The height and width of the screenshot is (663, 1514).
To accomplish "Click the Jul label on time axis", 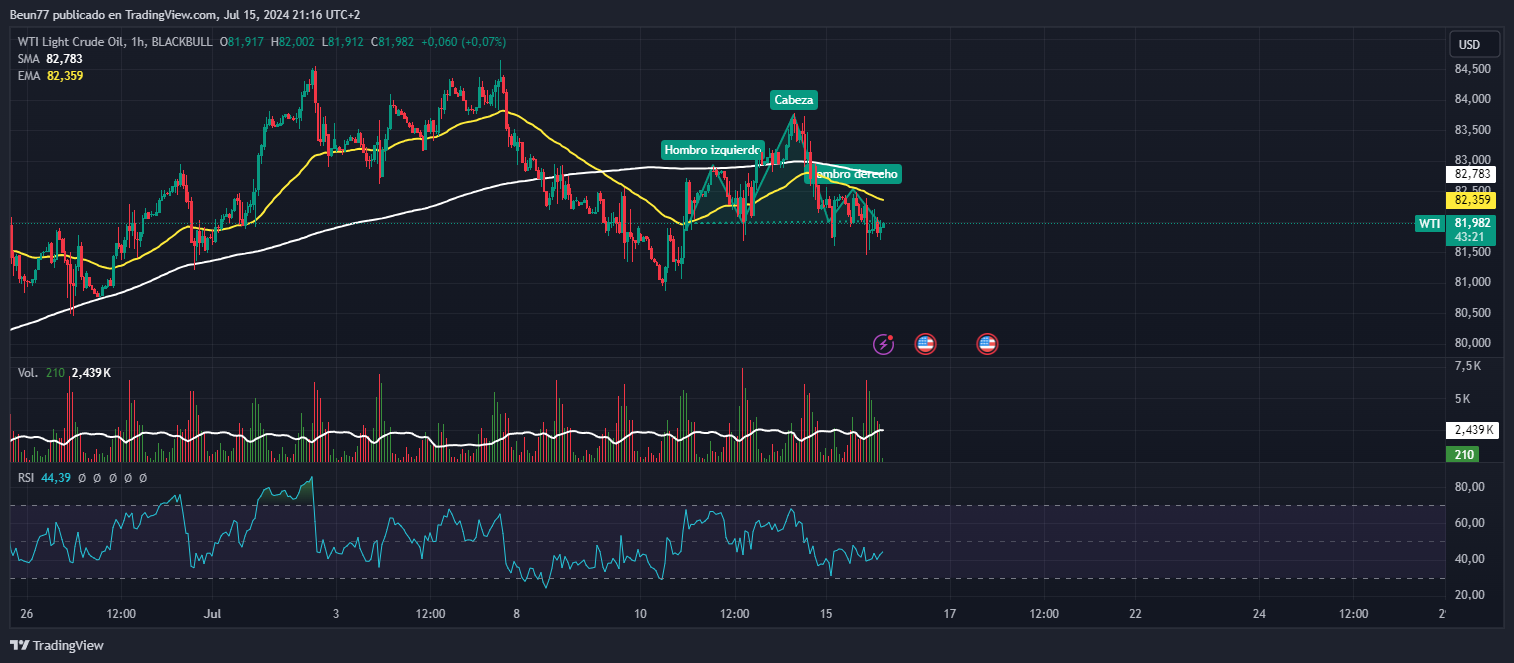I will 211,612.
